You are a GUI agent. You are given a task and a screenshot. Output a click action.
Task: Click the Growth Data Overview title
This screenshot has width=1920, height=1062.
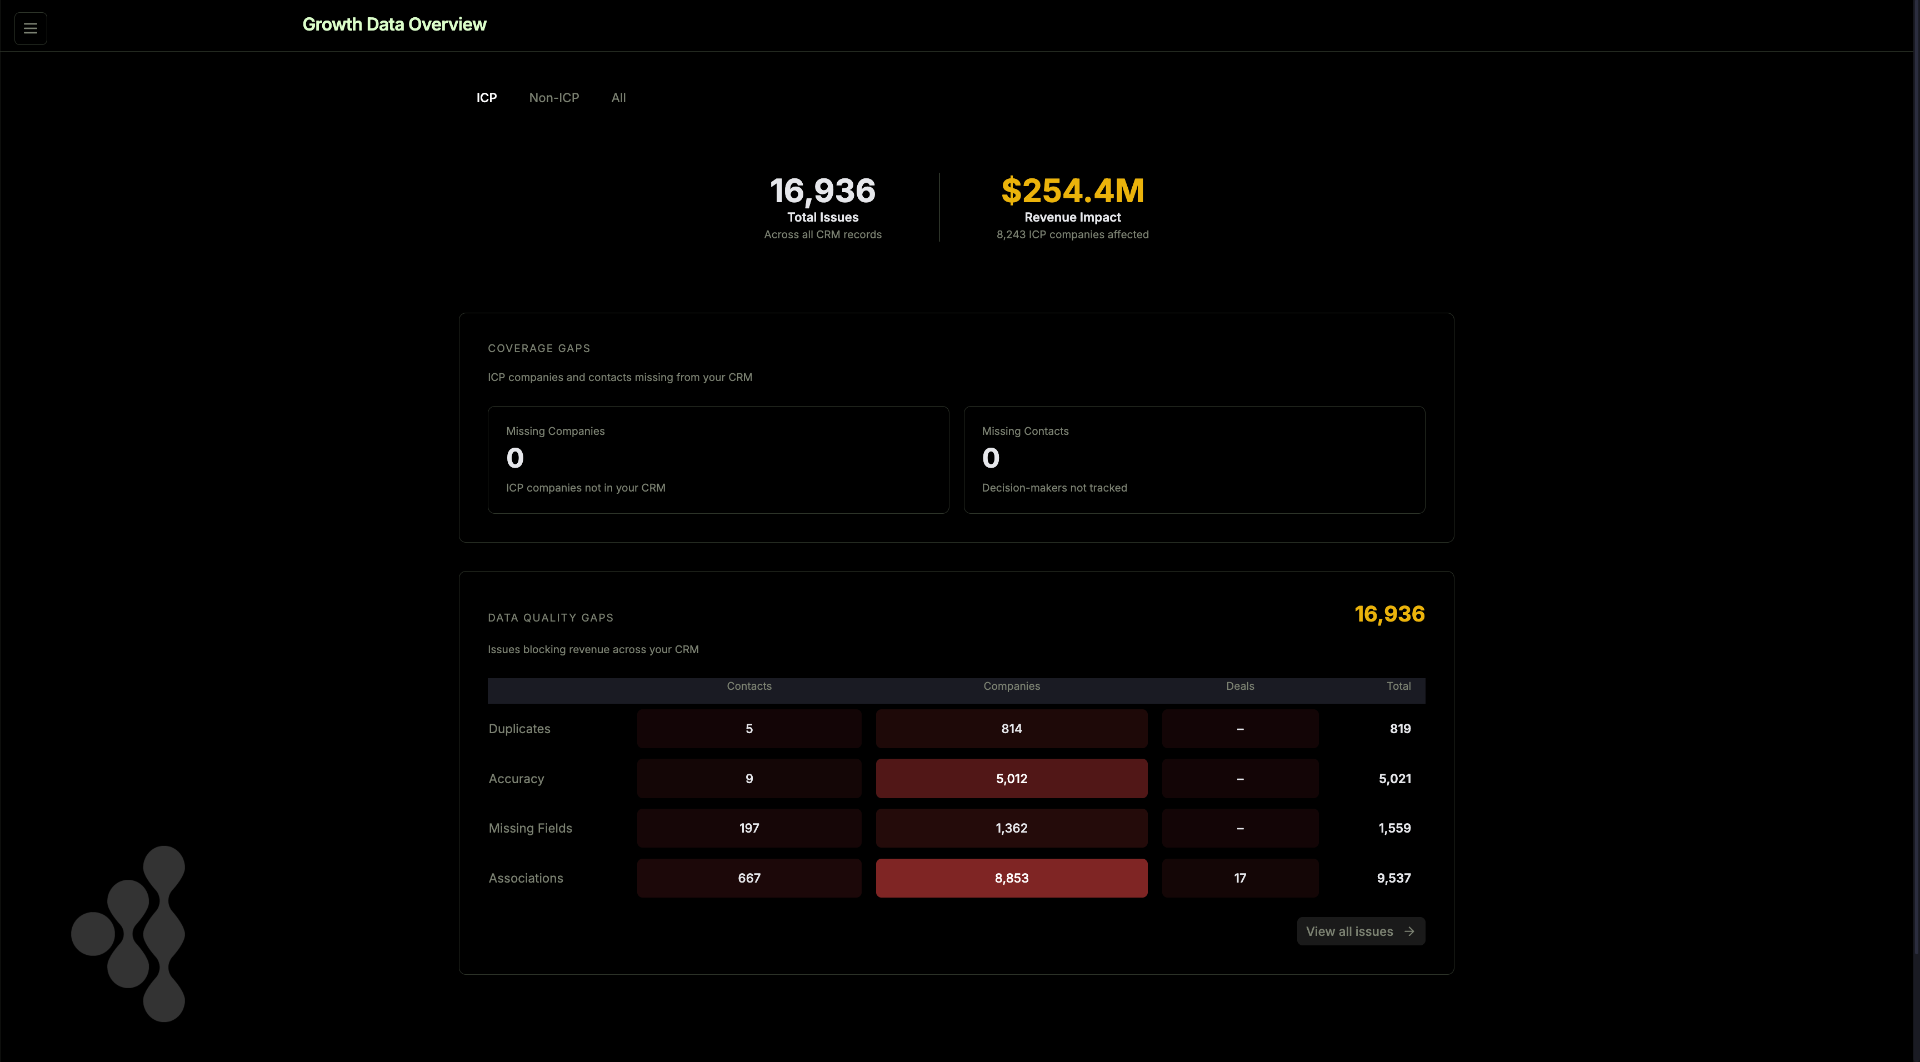[394, 24]
